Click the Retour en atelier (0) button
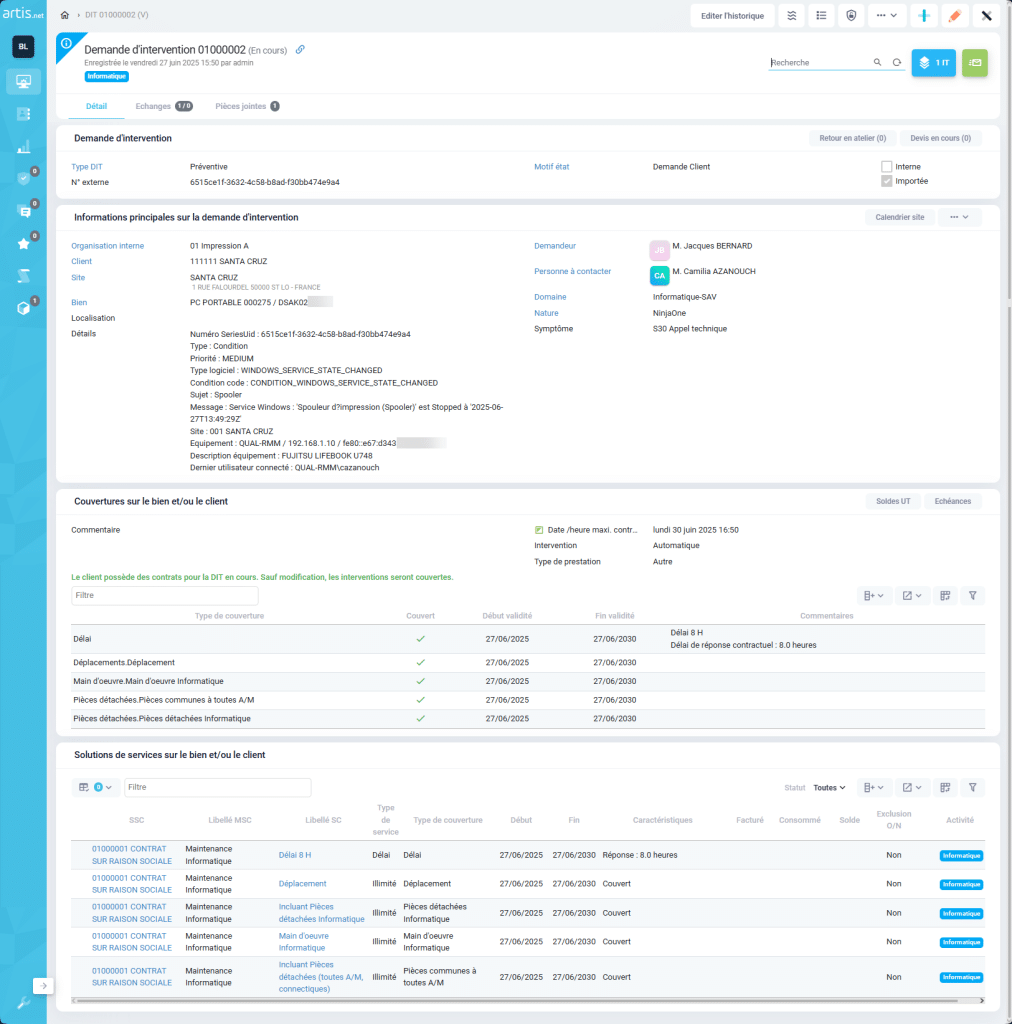This screenshot has height=1024, width=1012. [x=853, y=138]
